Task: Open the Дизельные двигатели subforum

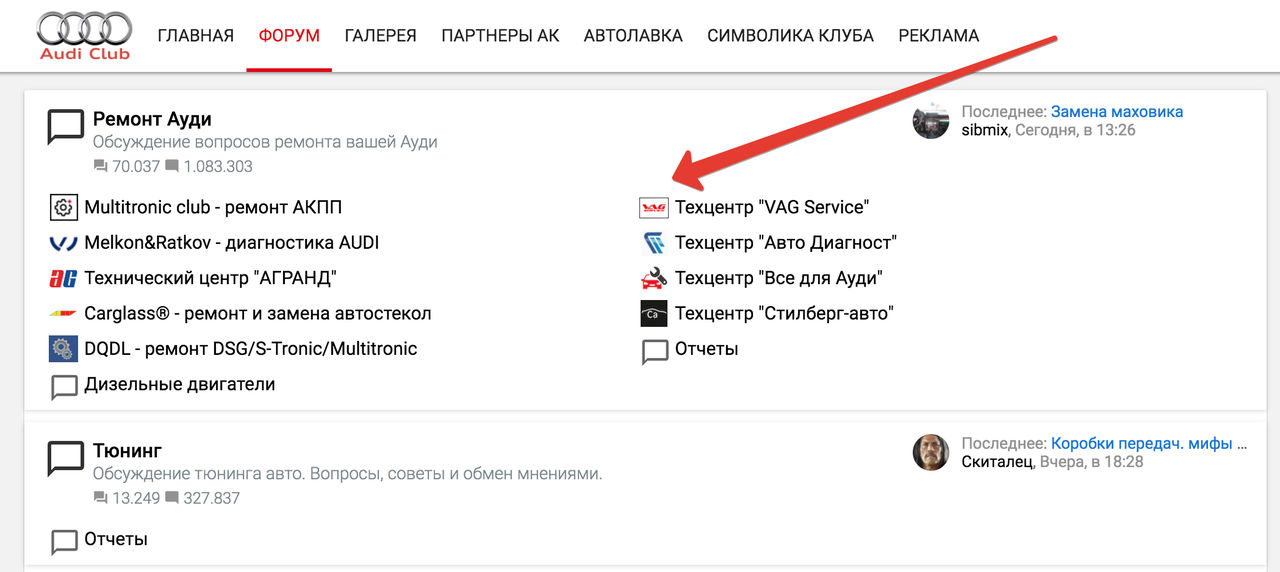Action: click(179, 384)
